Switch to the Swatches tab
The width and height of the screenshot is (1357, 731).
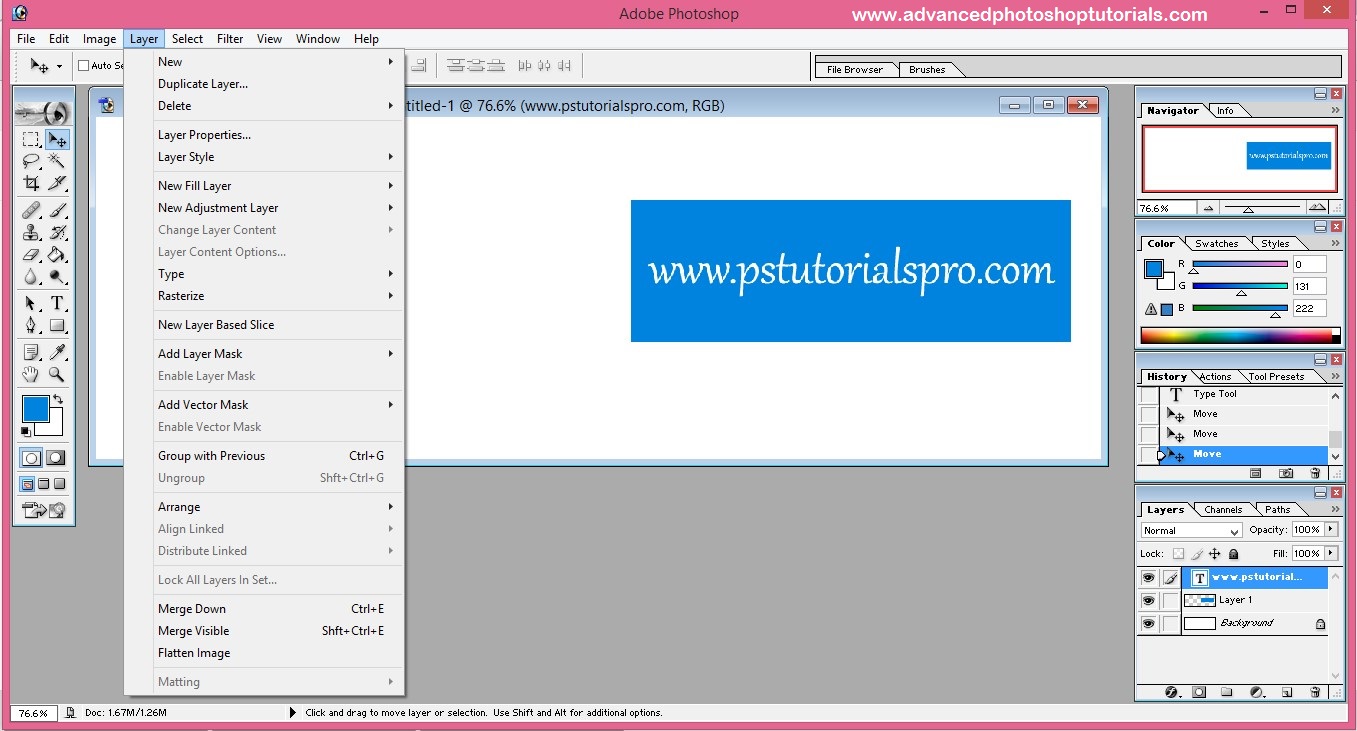tap(1217, 244)
